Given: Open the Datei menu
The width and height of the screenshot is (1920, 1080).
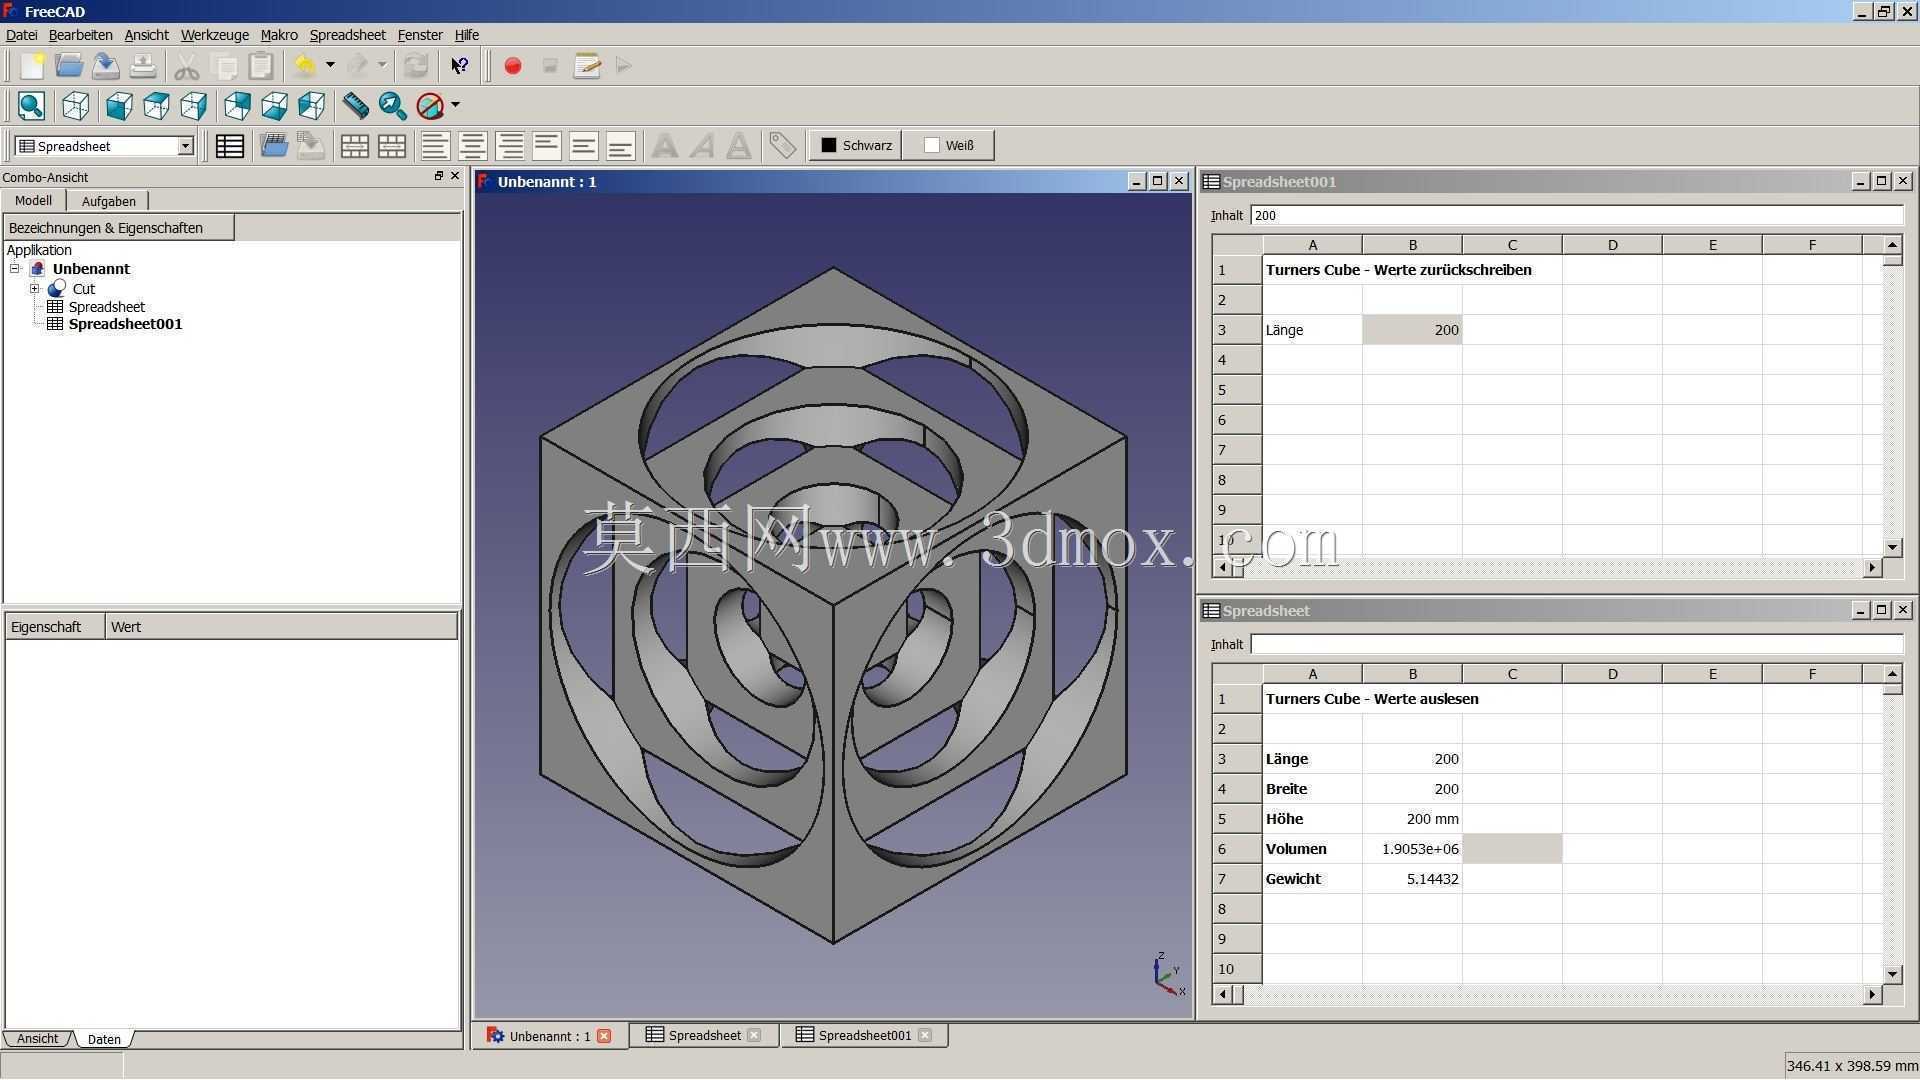Looking at the screenshot, I should pyautogui.click(x=21, y=35).
